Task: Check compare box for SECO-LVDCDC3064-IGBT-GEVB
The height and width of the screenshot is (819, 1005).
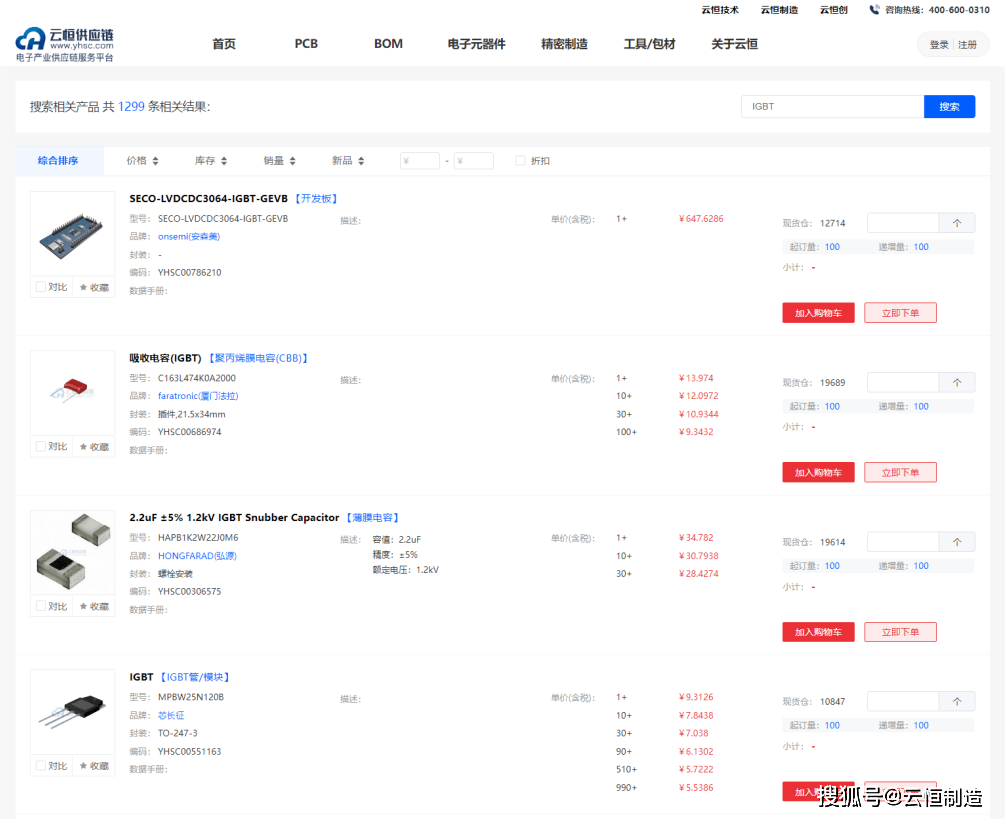Action: pyautogui.click(x=41, y=287)
